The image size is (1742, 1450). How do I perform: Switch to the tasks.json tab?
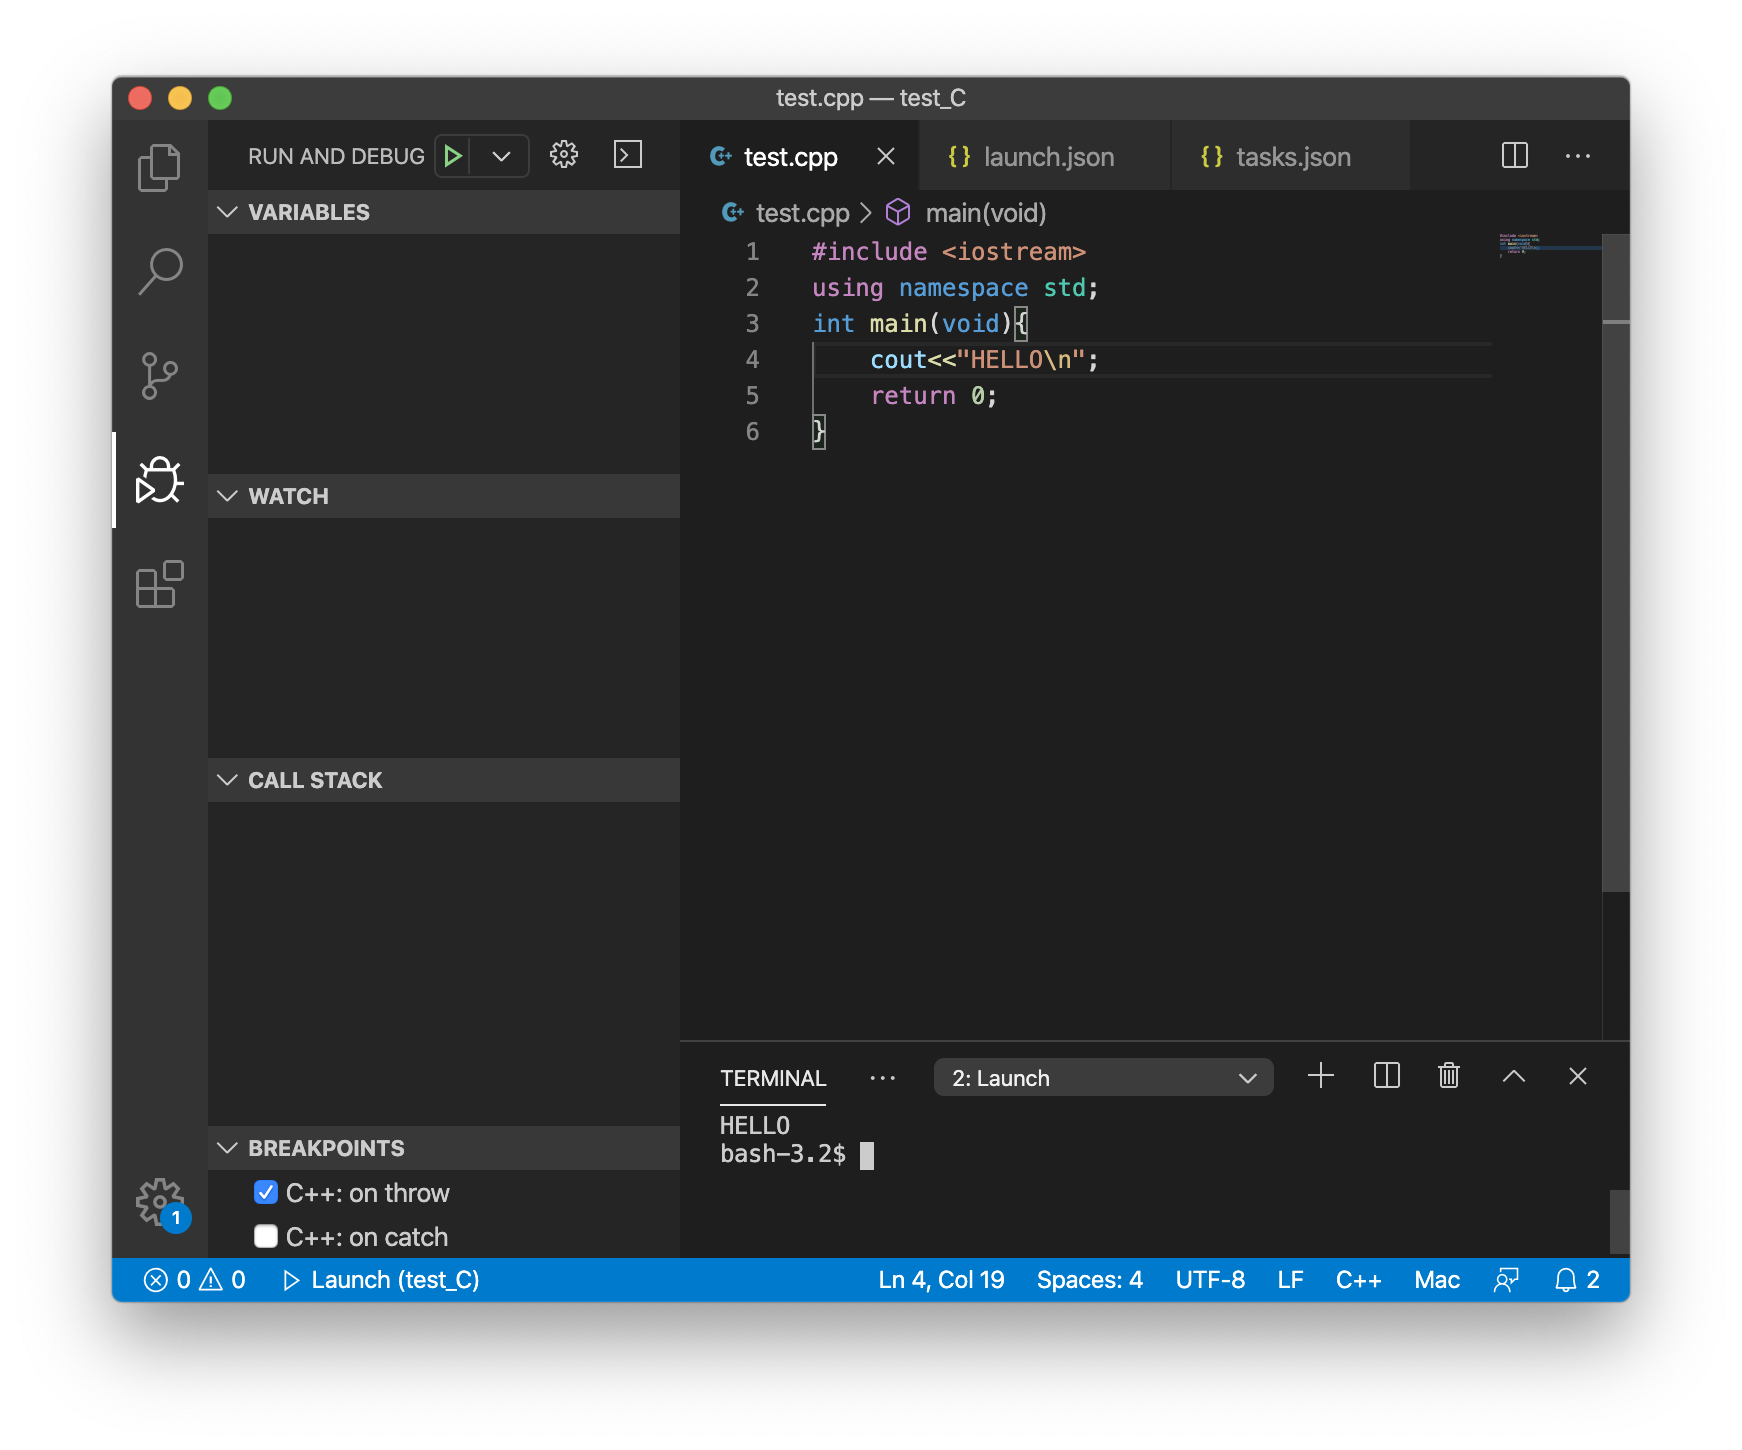pyautogui.click(x=1291, y=156)
